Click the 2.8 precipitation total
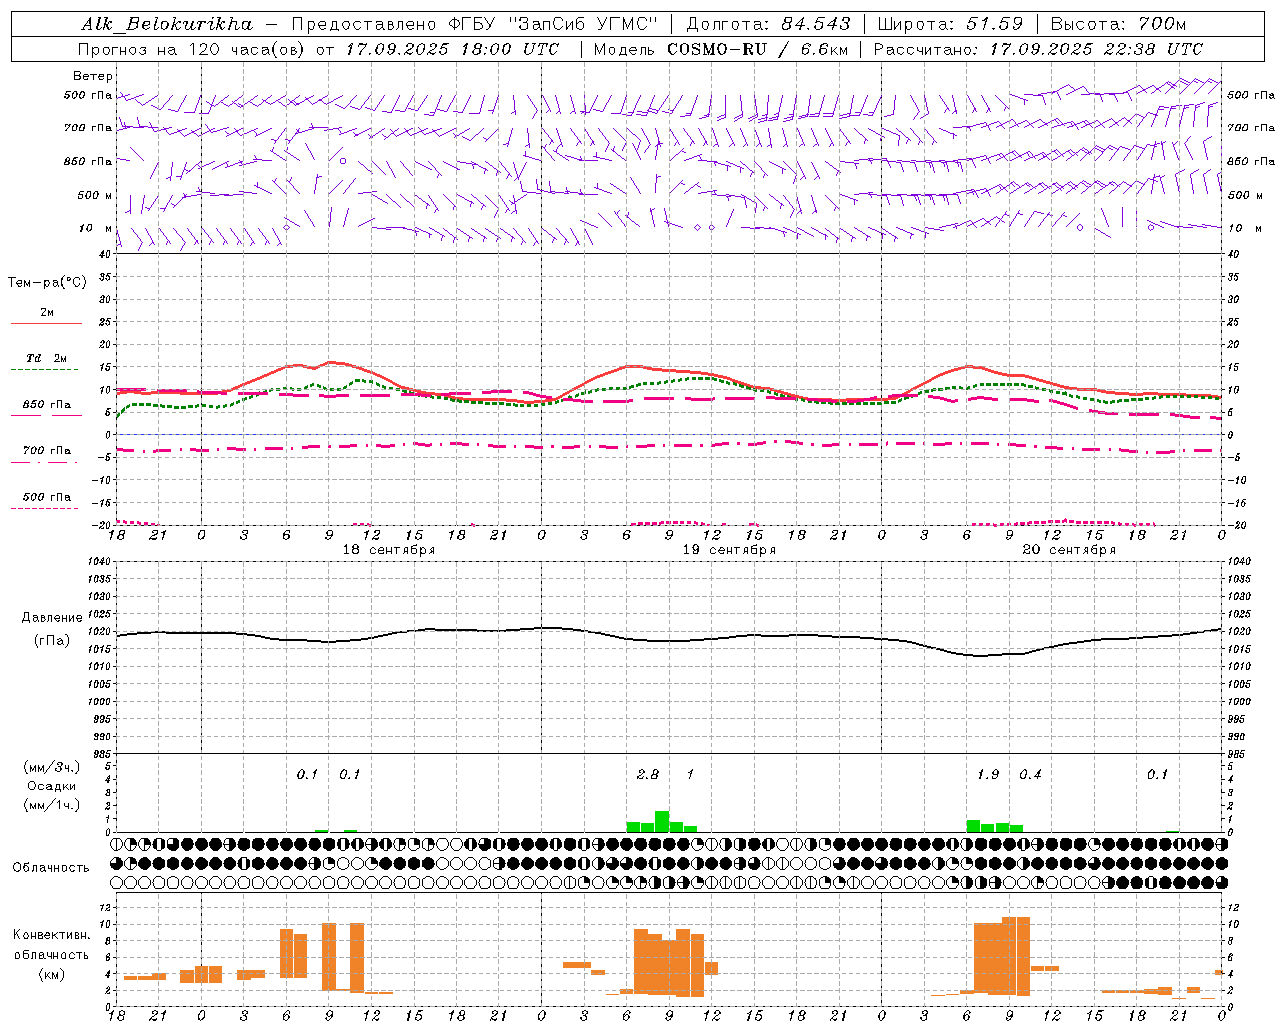Viewport: 1280px width, 1024px height. tap(648, 774)
